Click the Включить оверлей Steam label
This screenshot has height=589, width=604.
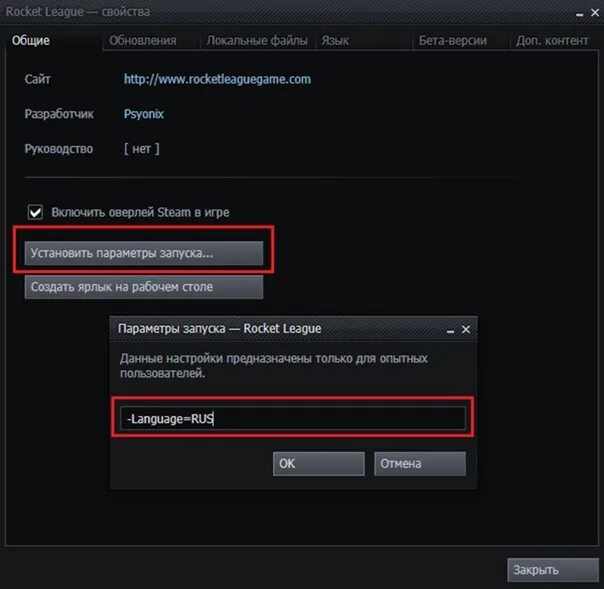[x=140, y=212]
